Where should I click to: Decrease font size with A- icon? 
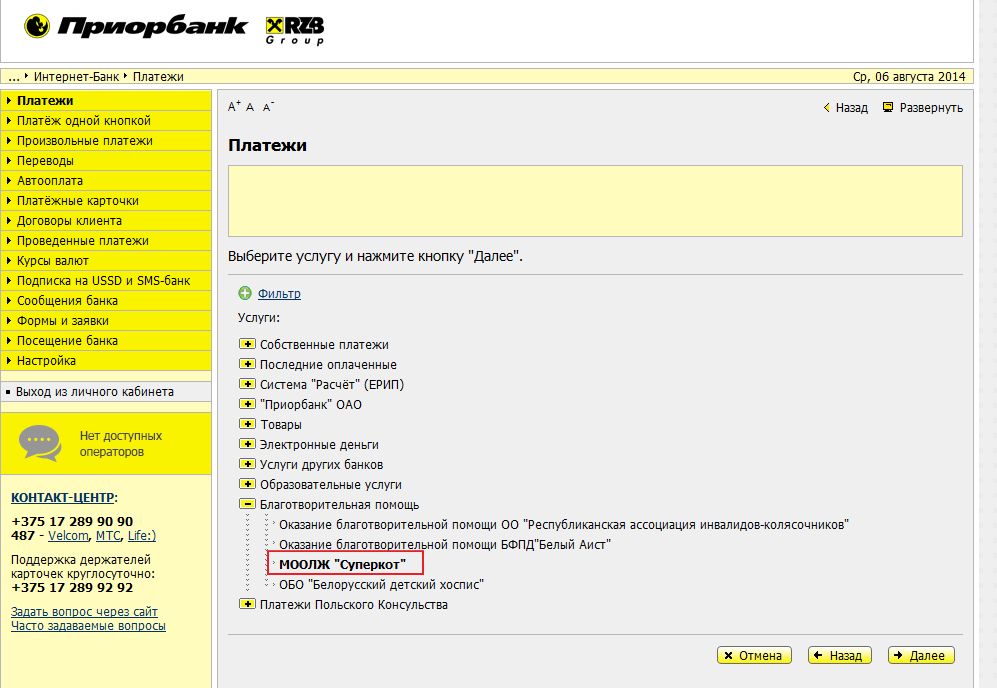268,107
